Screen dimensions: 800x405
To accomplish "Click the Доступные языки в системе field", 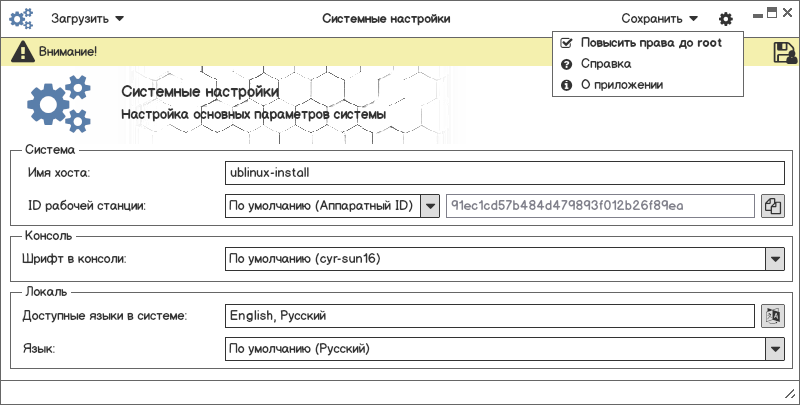I will coord(489,316).
